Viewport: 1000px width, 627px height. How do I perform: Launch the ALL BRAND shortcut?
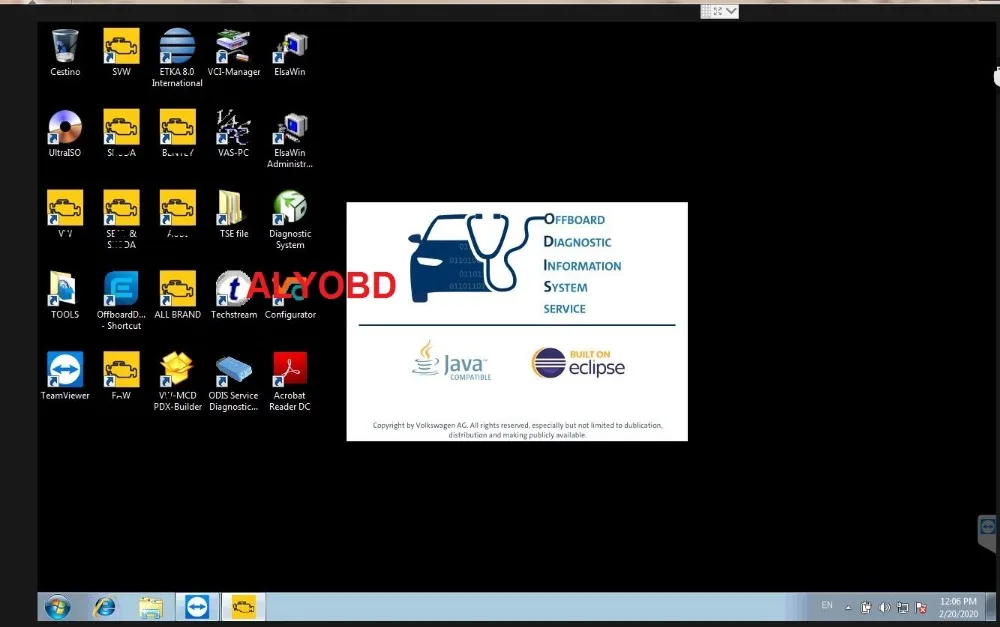[177, 295]
